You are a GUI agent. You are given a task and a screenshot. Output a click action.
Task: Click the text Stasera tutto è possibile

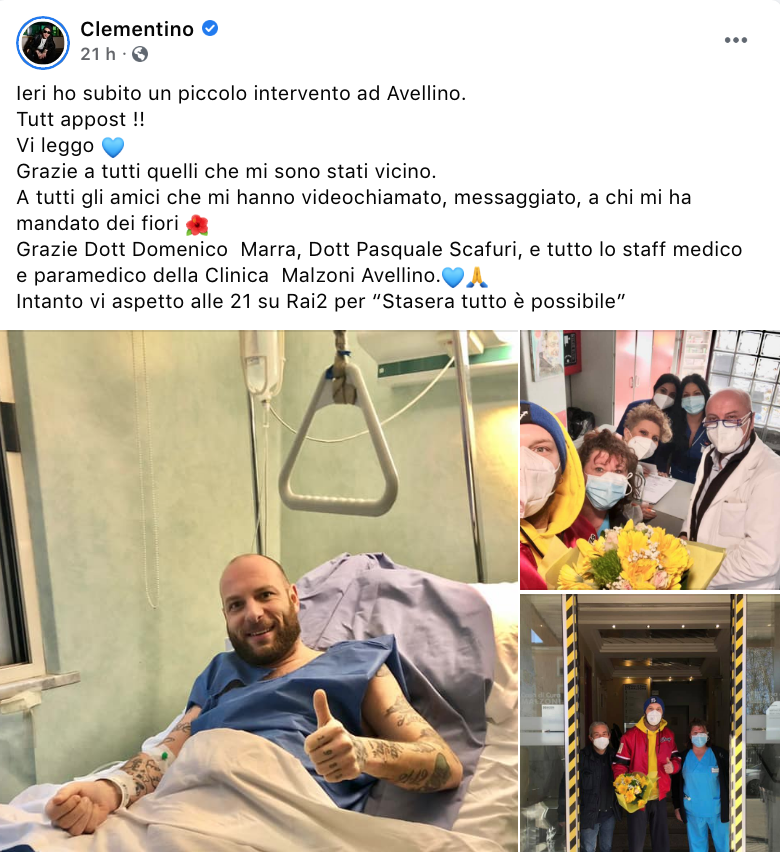[x=504, y=301]
